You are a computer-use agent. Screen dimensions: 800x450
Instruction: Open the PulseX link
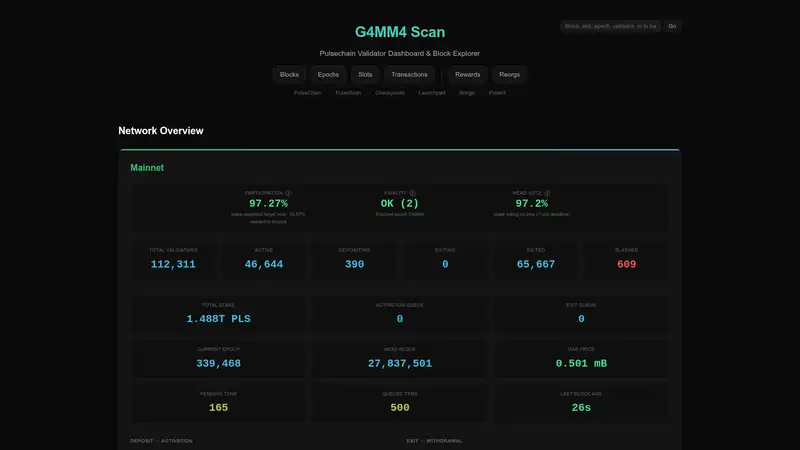pos(497,93)
